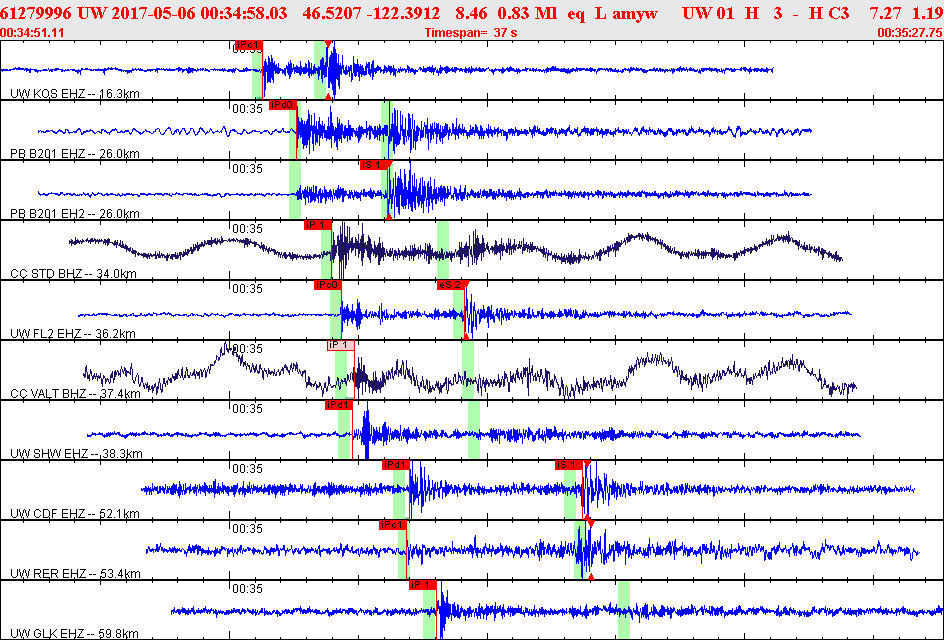Select the UW FL2 EHZ -- 36.2km label

pos(73,334)
